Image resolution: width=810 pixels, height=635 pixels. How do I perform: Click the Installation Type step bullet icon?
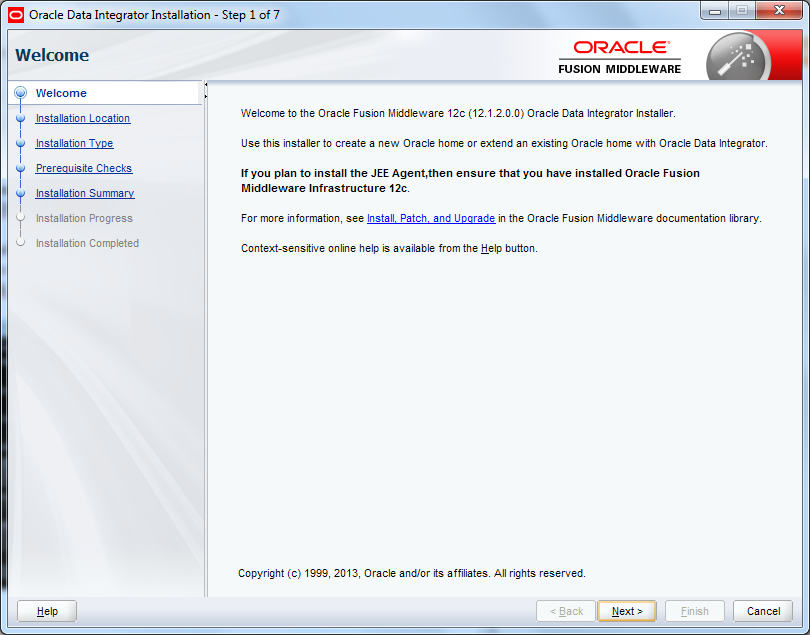tap(20, 143)
